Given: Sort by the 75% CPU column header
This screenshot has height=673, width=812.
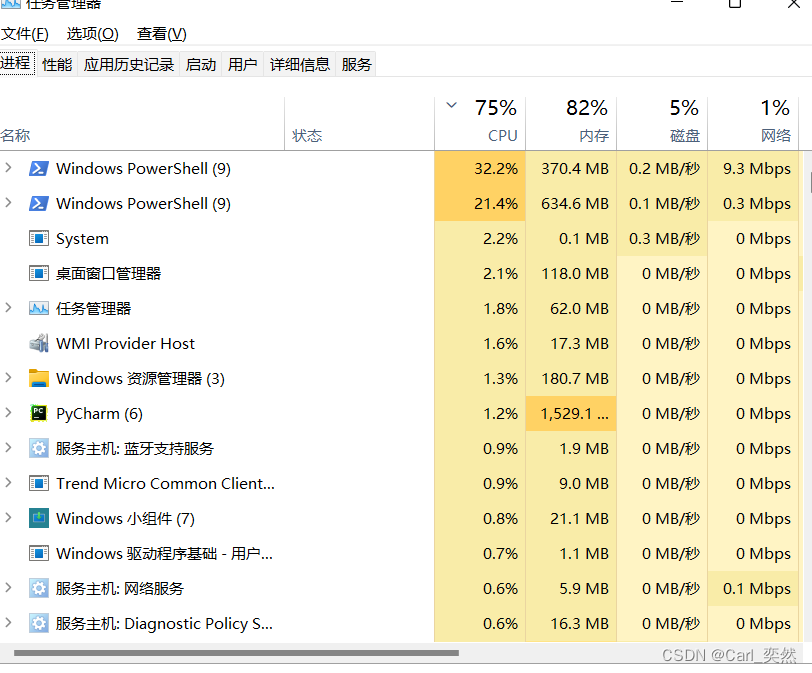Looking at the screenshot, I should 480,124.
